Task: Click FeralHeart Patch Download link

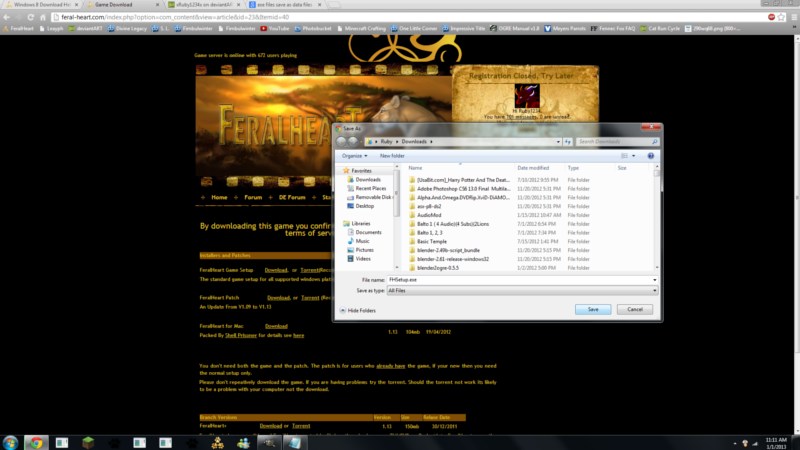Action: click(x=278, y=297)
